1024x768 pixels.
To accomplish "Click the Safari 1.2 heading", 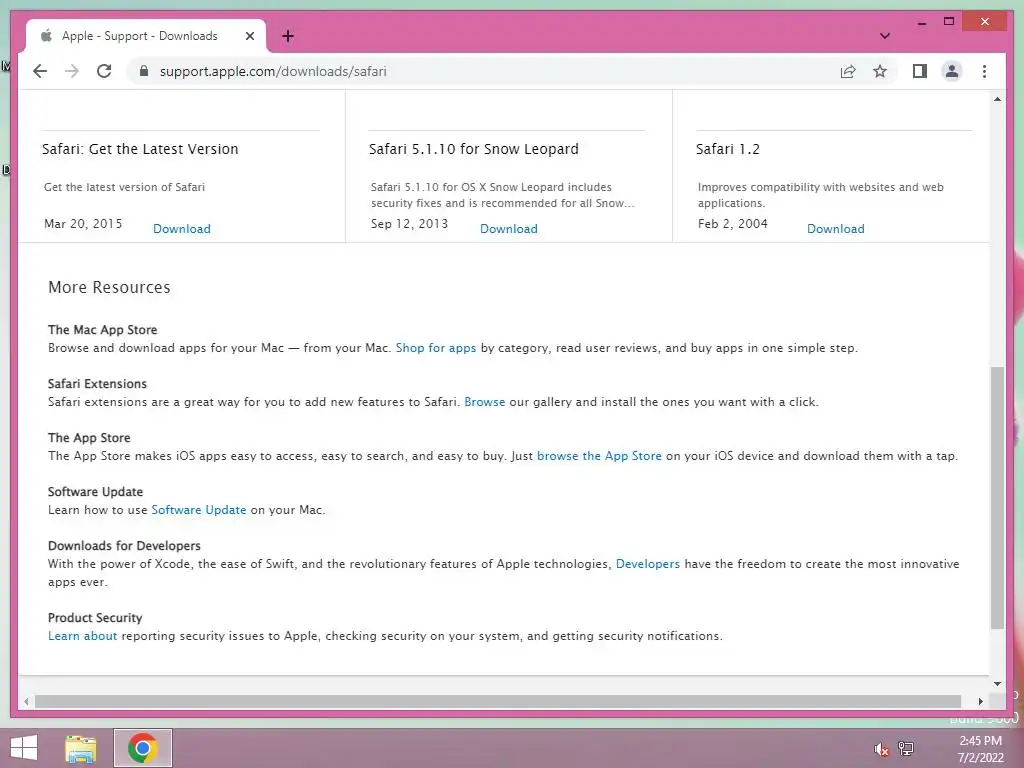I will pyautogui.click(x=728, y=149).
